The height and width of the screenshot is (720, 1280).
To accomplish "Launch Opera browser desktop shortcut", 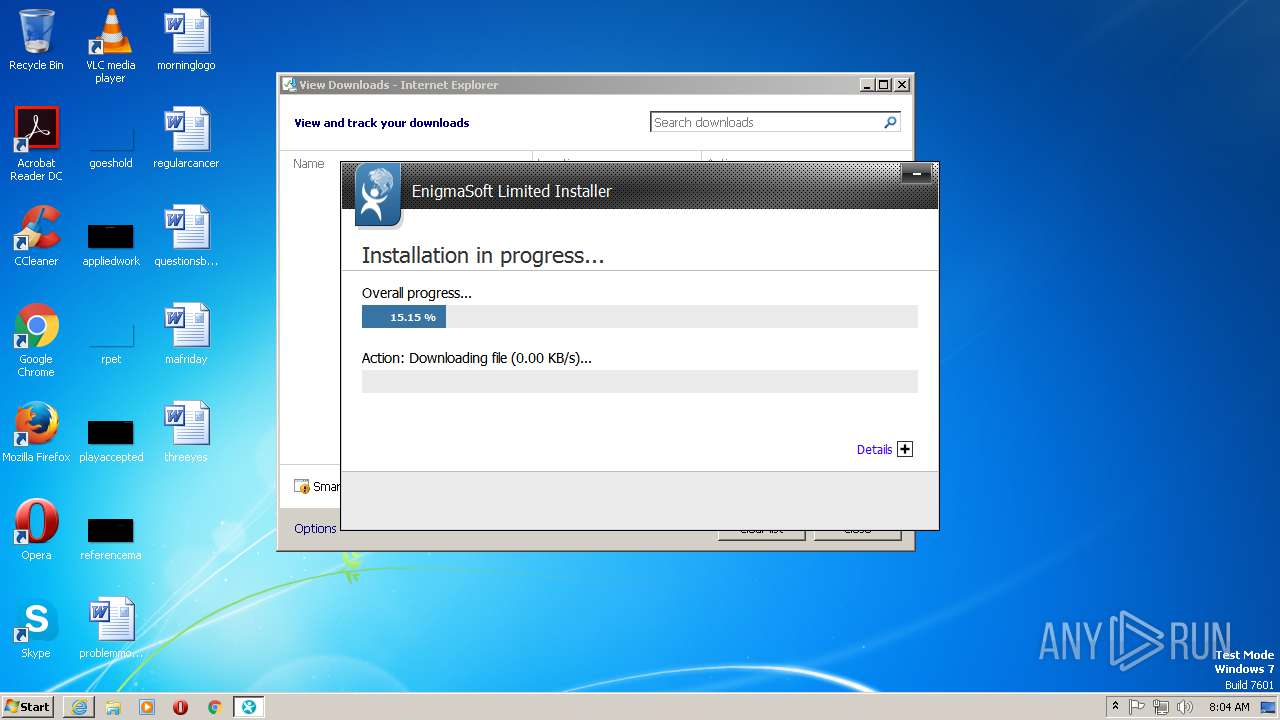I will [36, 530].
